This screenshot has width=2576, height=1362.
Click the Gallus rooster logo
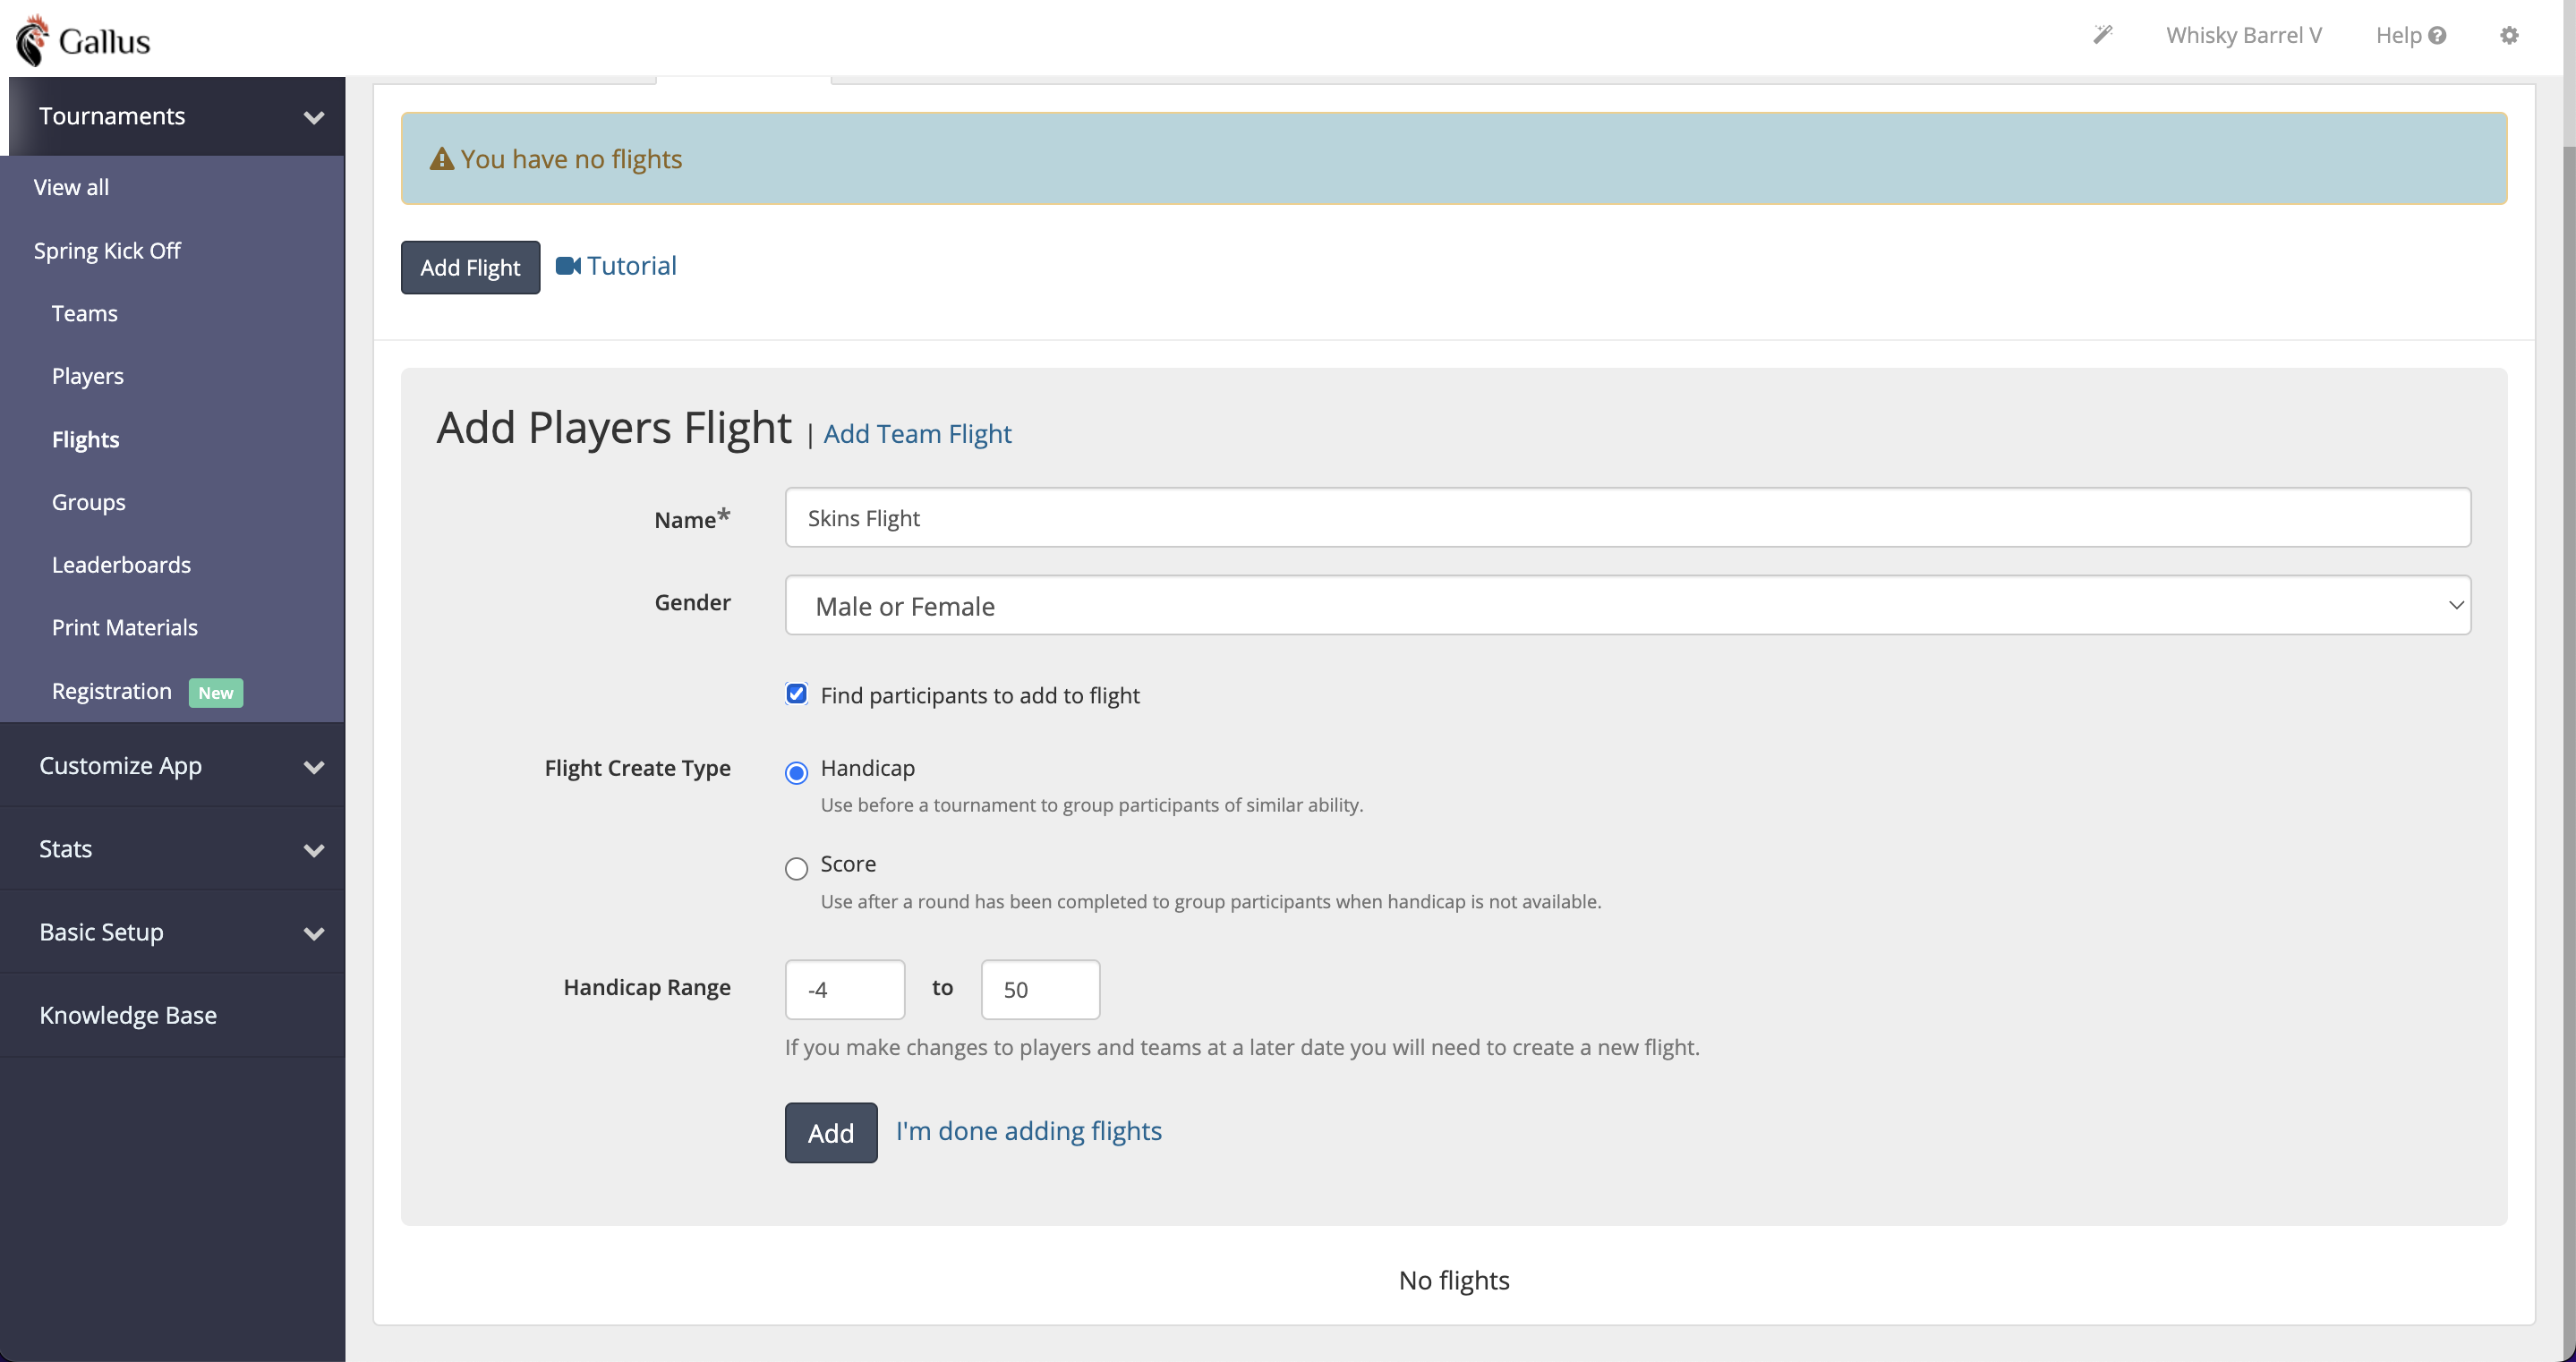32,40
